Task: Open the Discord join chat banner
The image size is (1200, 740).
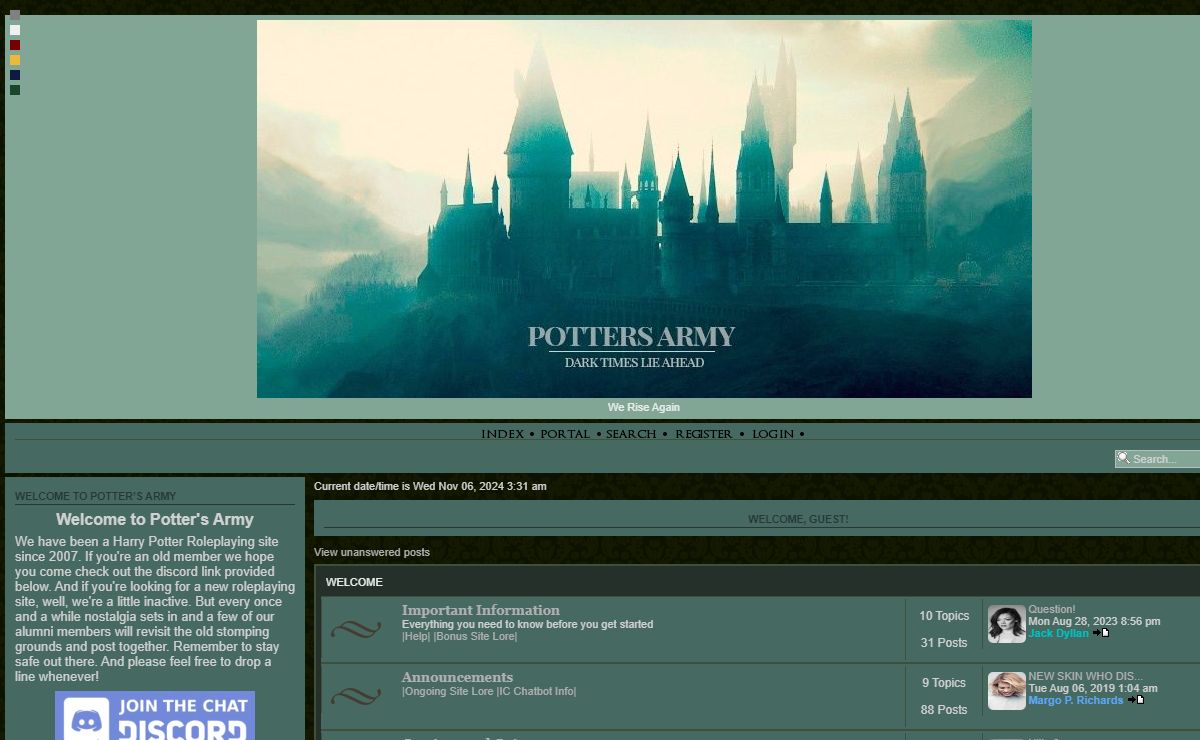Action: click(x=155, y=716)
